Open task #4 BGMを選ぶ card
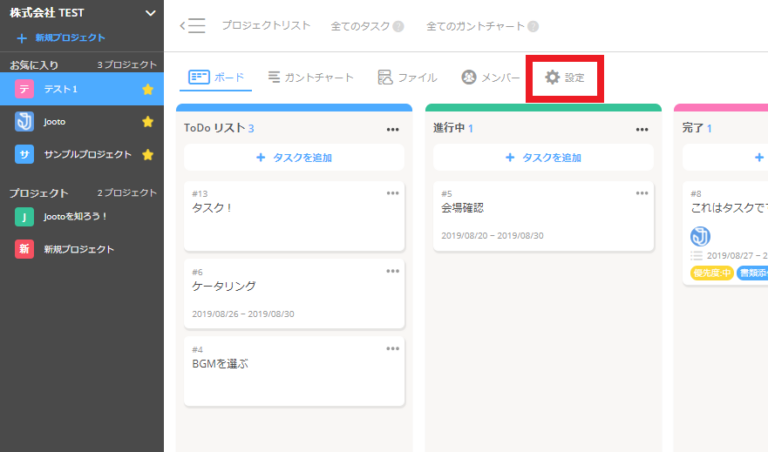Image resolution: width=768 pixels, height=452 pixels. click(294, 371)
